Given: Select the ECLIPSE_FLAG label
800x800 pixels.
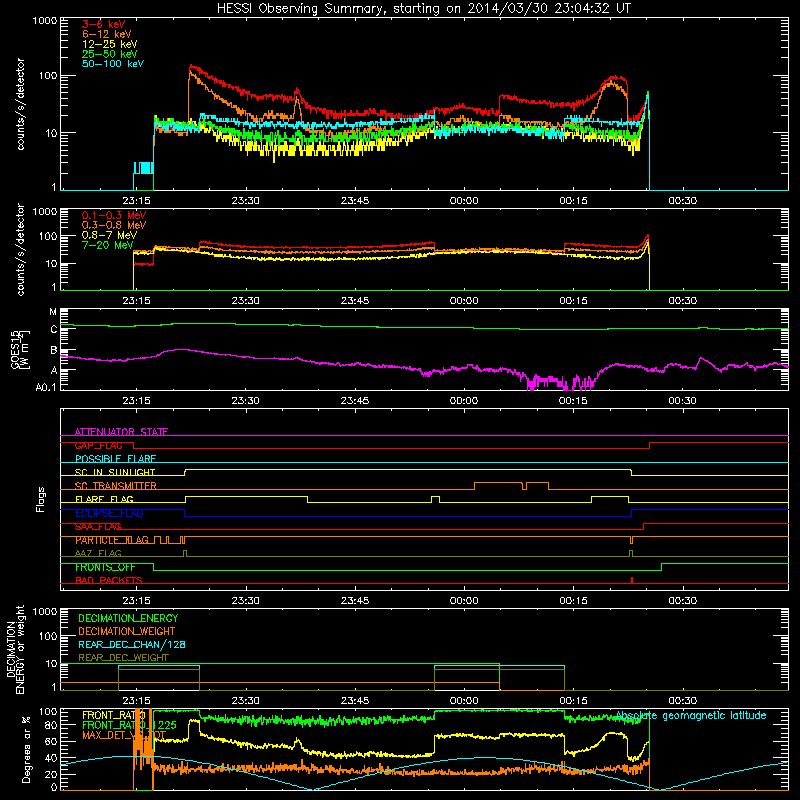Looking at the screenshot, I should pos(109,513).
